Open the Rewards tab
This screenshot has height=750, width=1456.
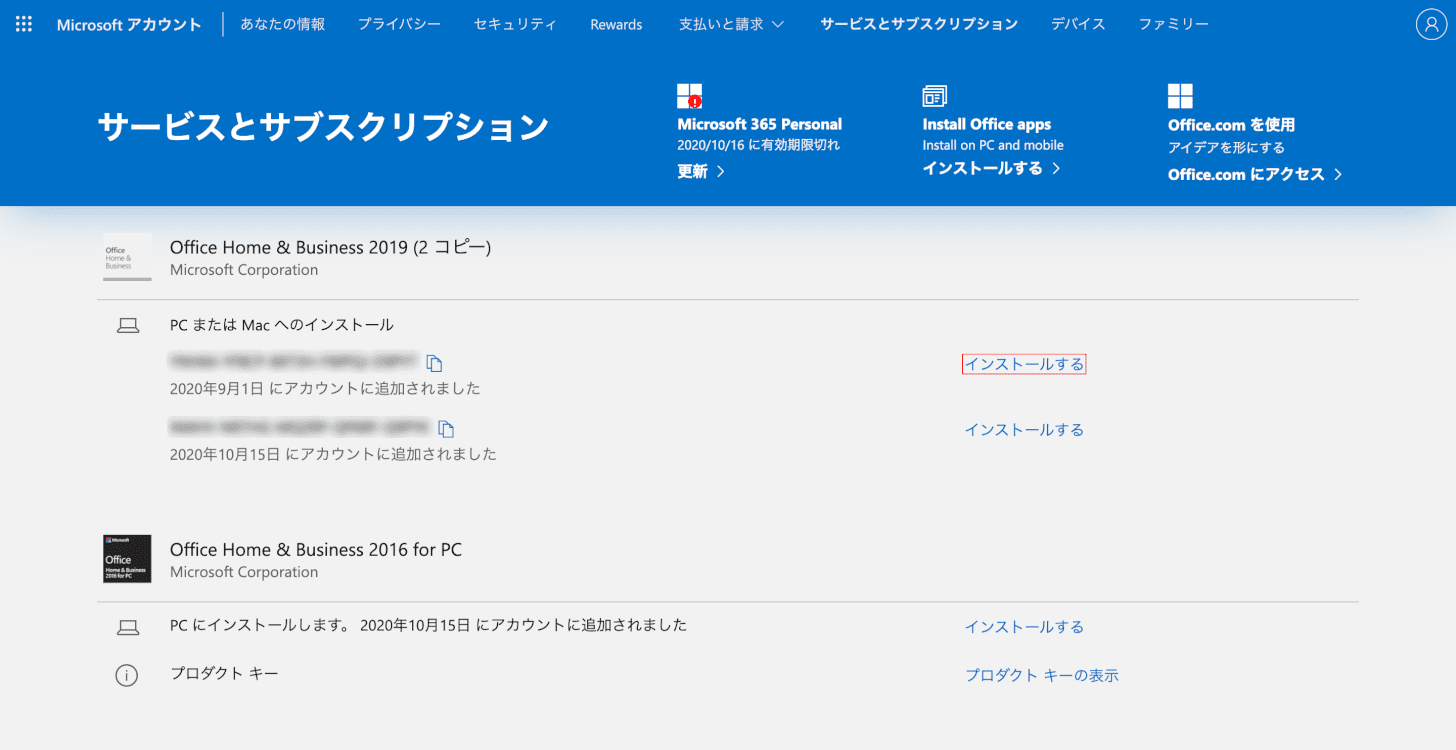(x=616, y=24)
